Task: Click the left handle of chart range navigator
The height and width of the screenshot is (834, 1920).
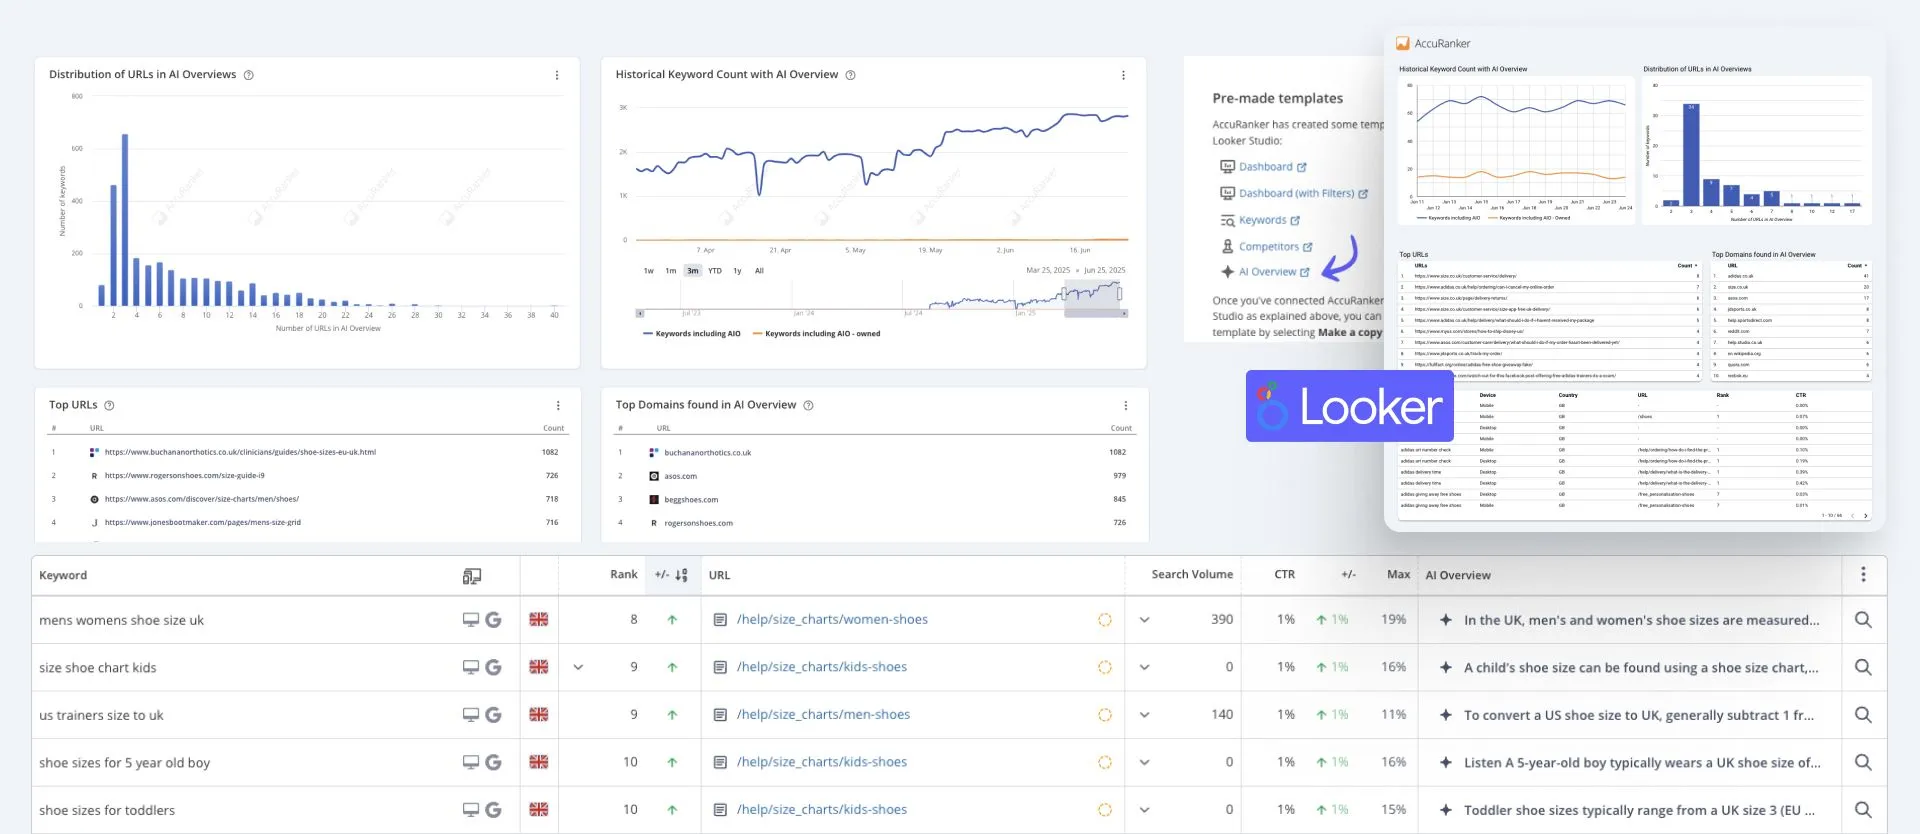Action: click(x=1066, y=294)
